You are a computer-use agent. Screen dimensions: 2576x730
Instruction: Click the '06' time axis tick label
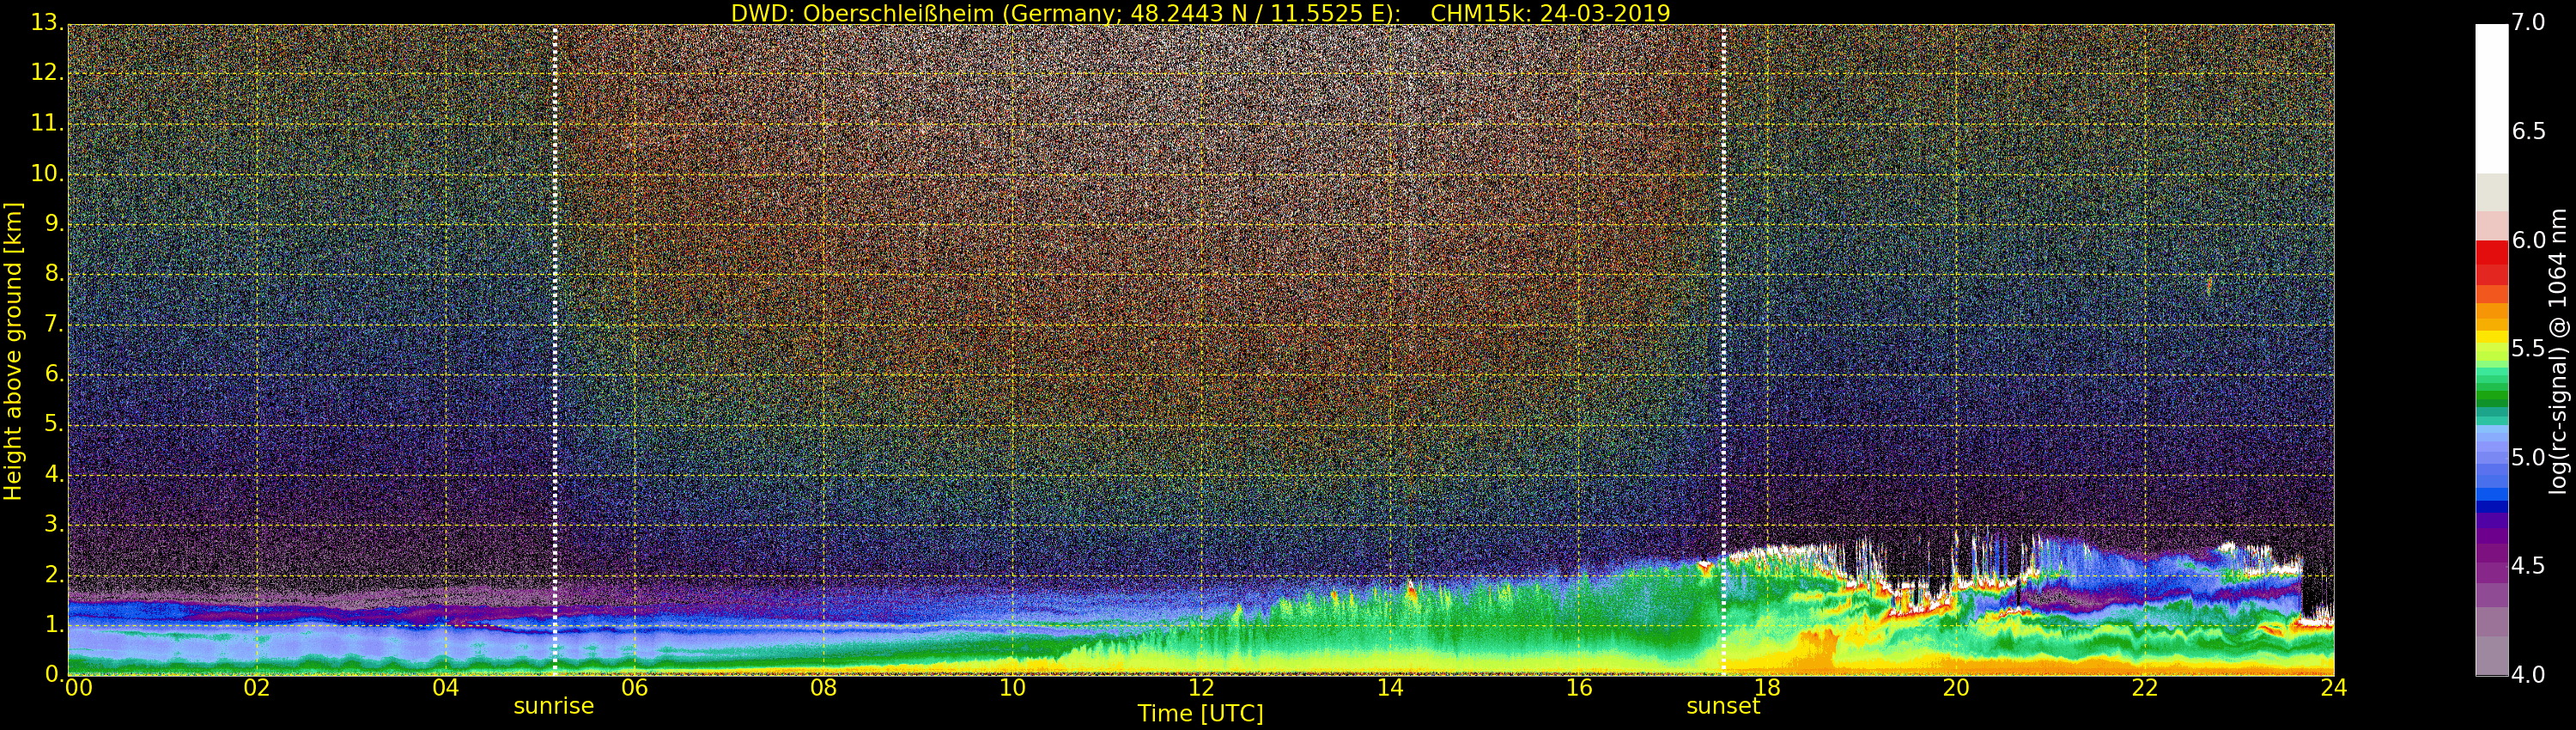point(634,688)
